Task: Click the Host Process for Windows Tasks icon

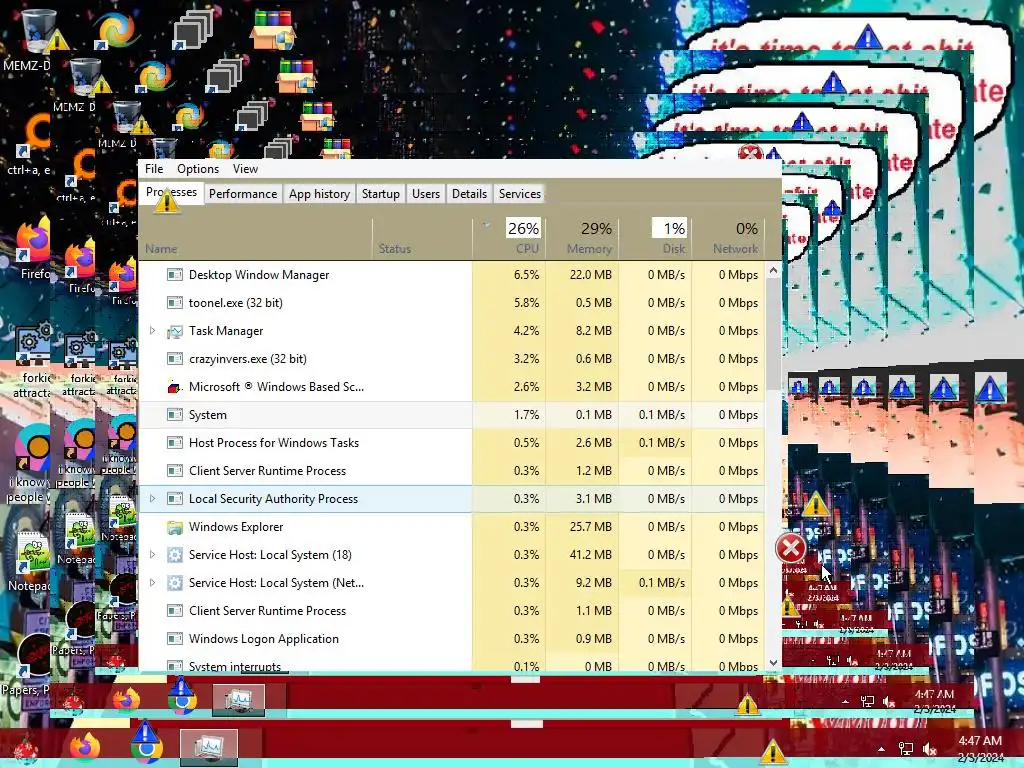Action: pyautogui.click(x=174, y=443)
